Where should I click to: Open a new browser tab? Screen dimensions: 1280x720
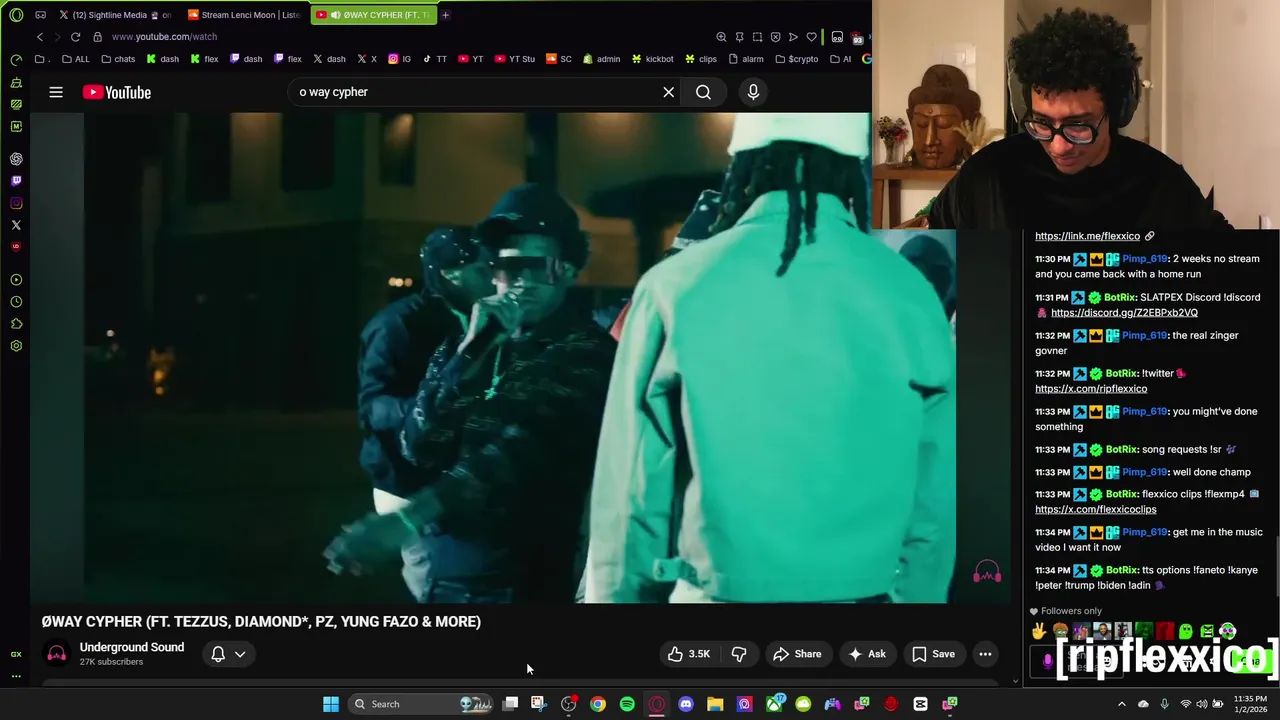point(445,15)
